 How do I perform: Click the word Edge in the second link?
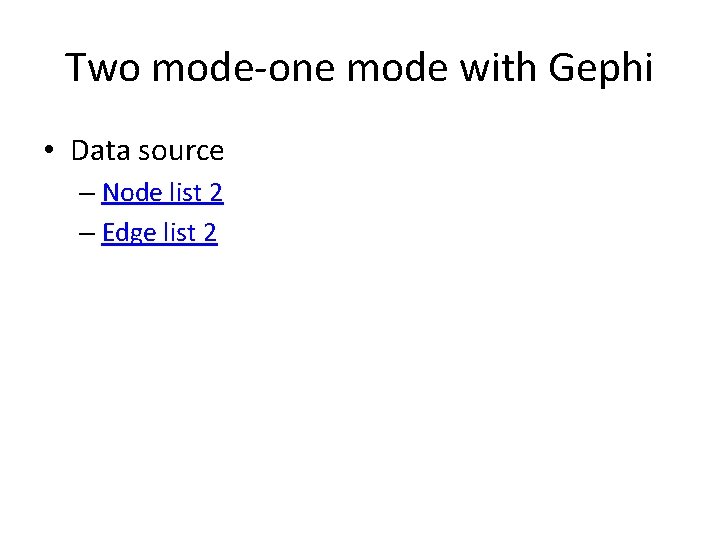pos(129,233)
